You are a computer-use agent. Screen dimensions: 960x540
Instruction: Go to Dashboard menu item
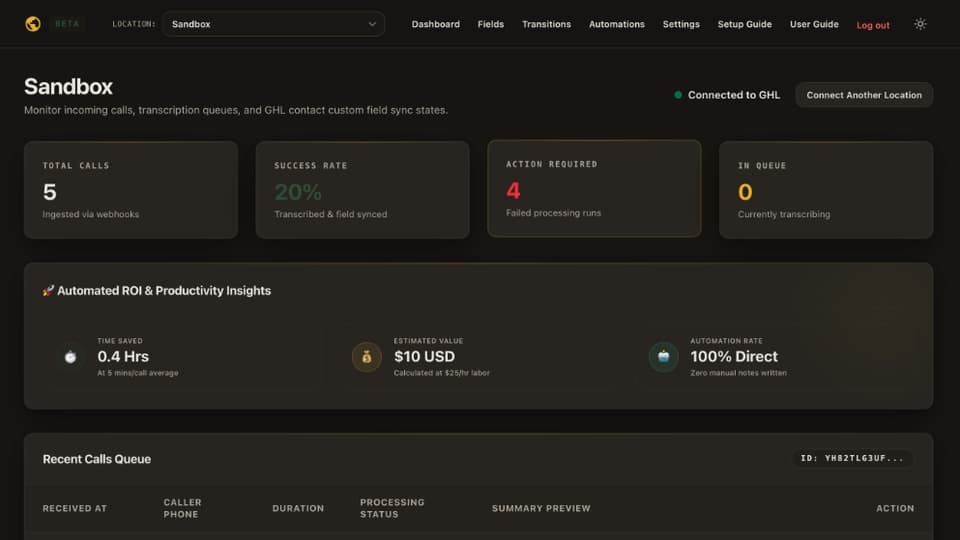click(435, 24)
